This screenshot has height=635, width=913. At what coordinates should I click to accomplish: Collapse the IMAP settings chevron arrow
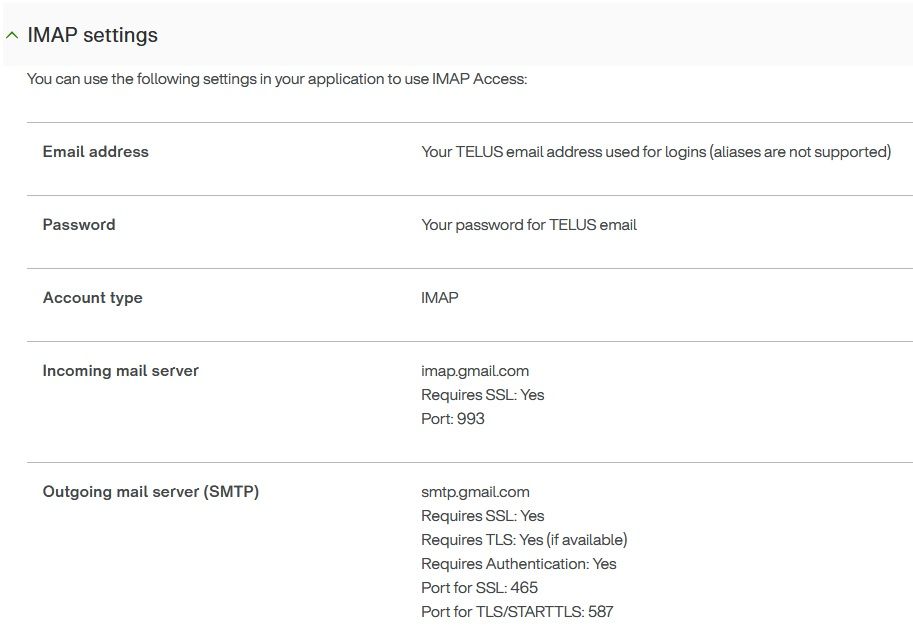click(12, 35)
